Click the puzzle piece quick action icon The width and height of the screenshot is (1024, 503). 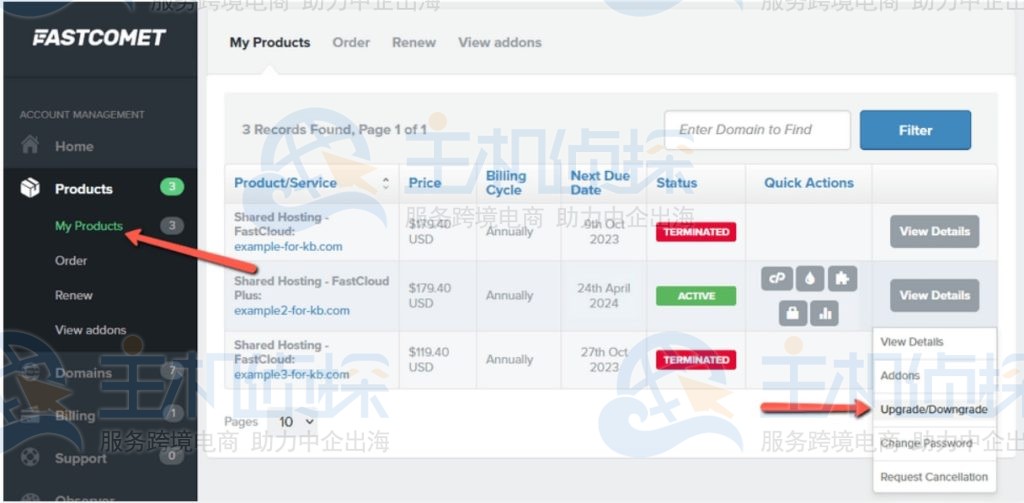pyautogui.click(x=842, y=279)
